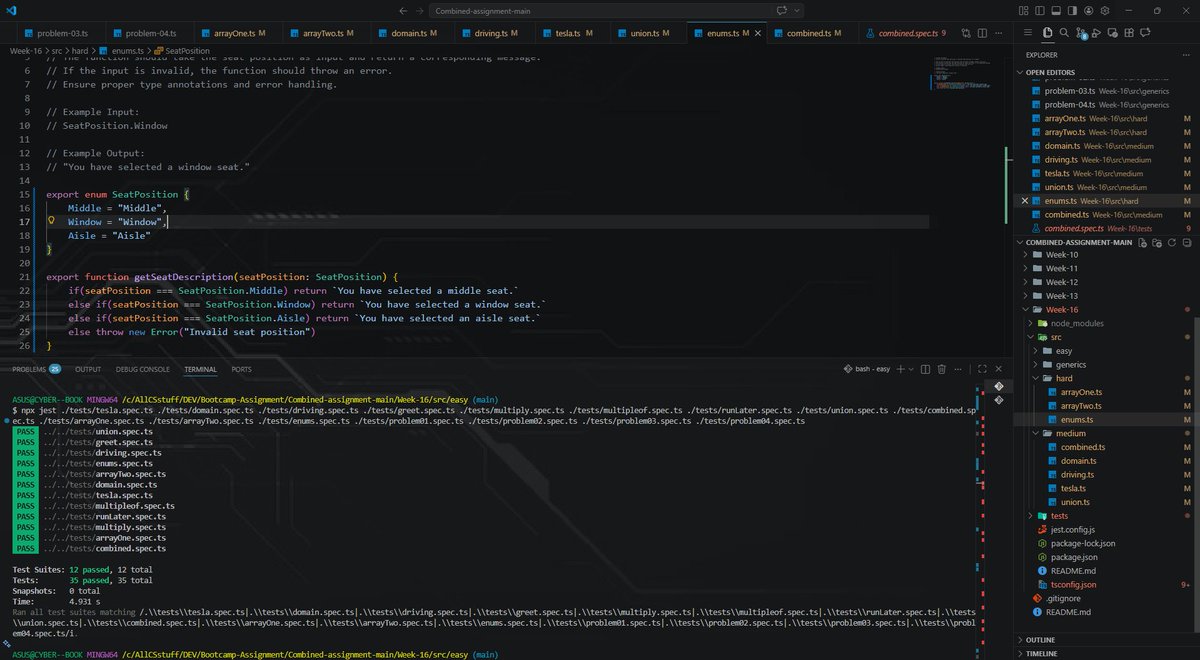Select first bash terminal in terminal list

(x=998, y=386)
